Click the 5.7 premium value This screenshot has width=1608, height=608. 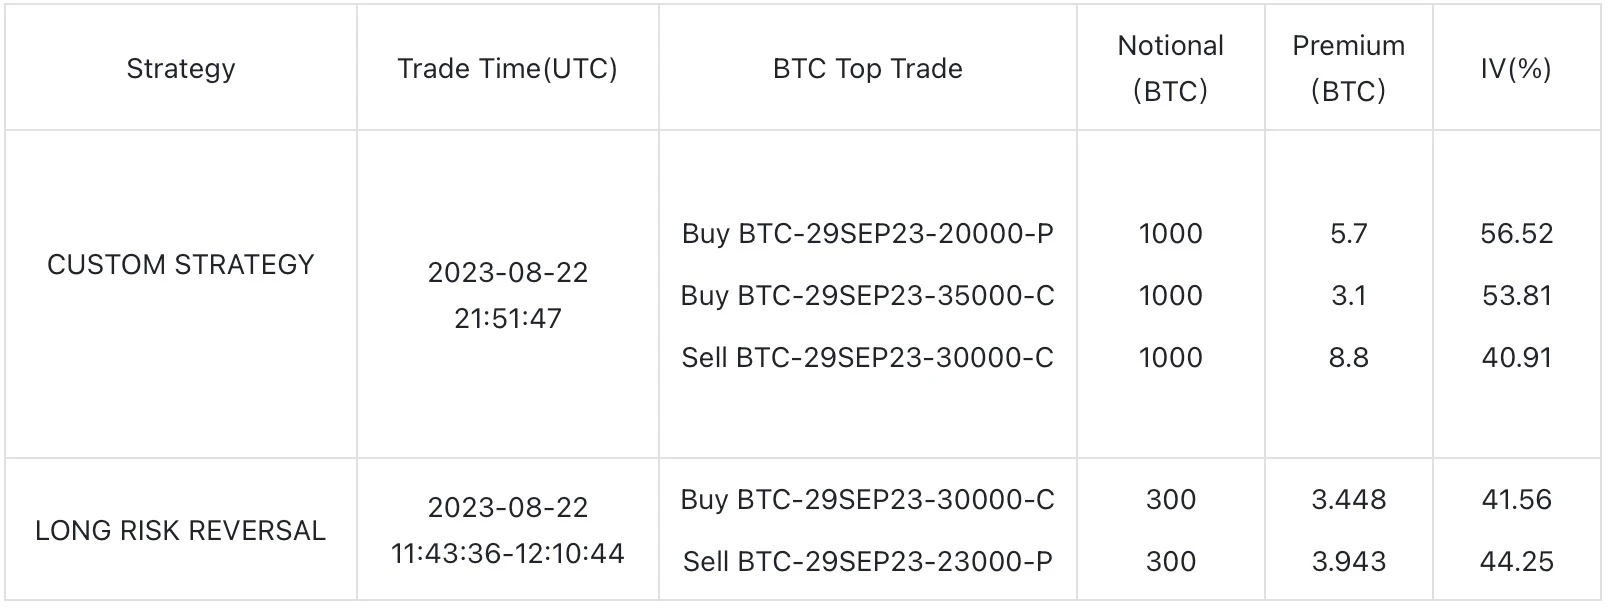[1348, 233]
